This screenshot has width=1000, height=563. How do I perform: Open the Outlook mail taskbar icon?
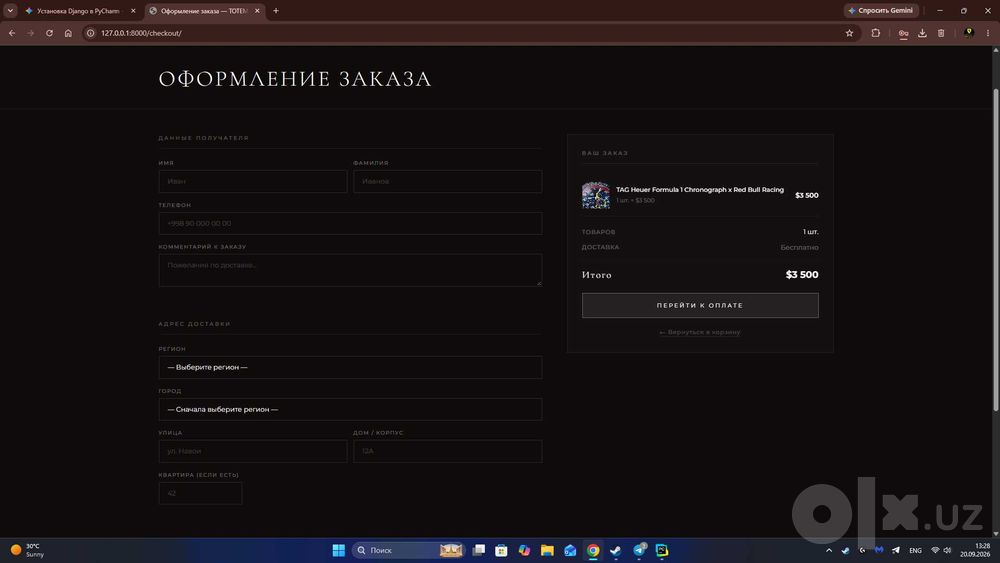tap(570, 550)
